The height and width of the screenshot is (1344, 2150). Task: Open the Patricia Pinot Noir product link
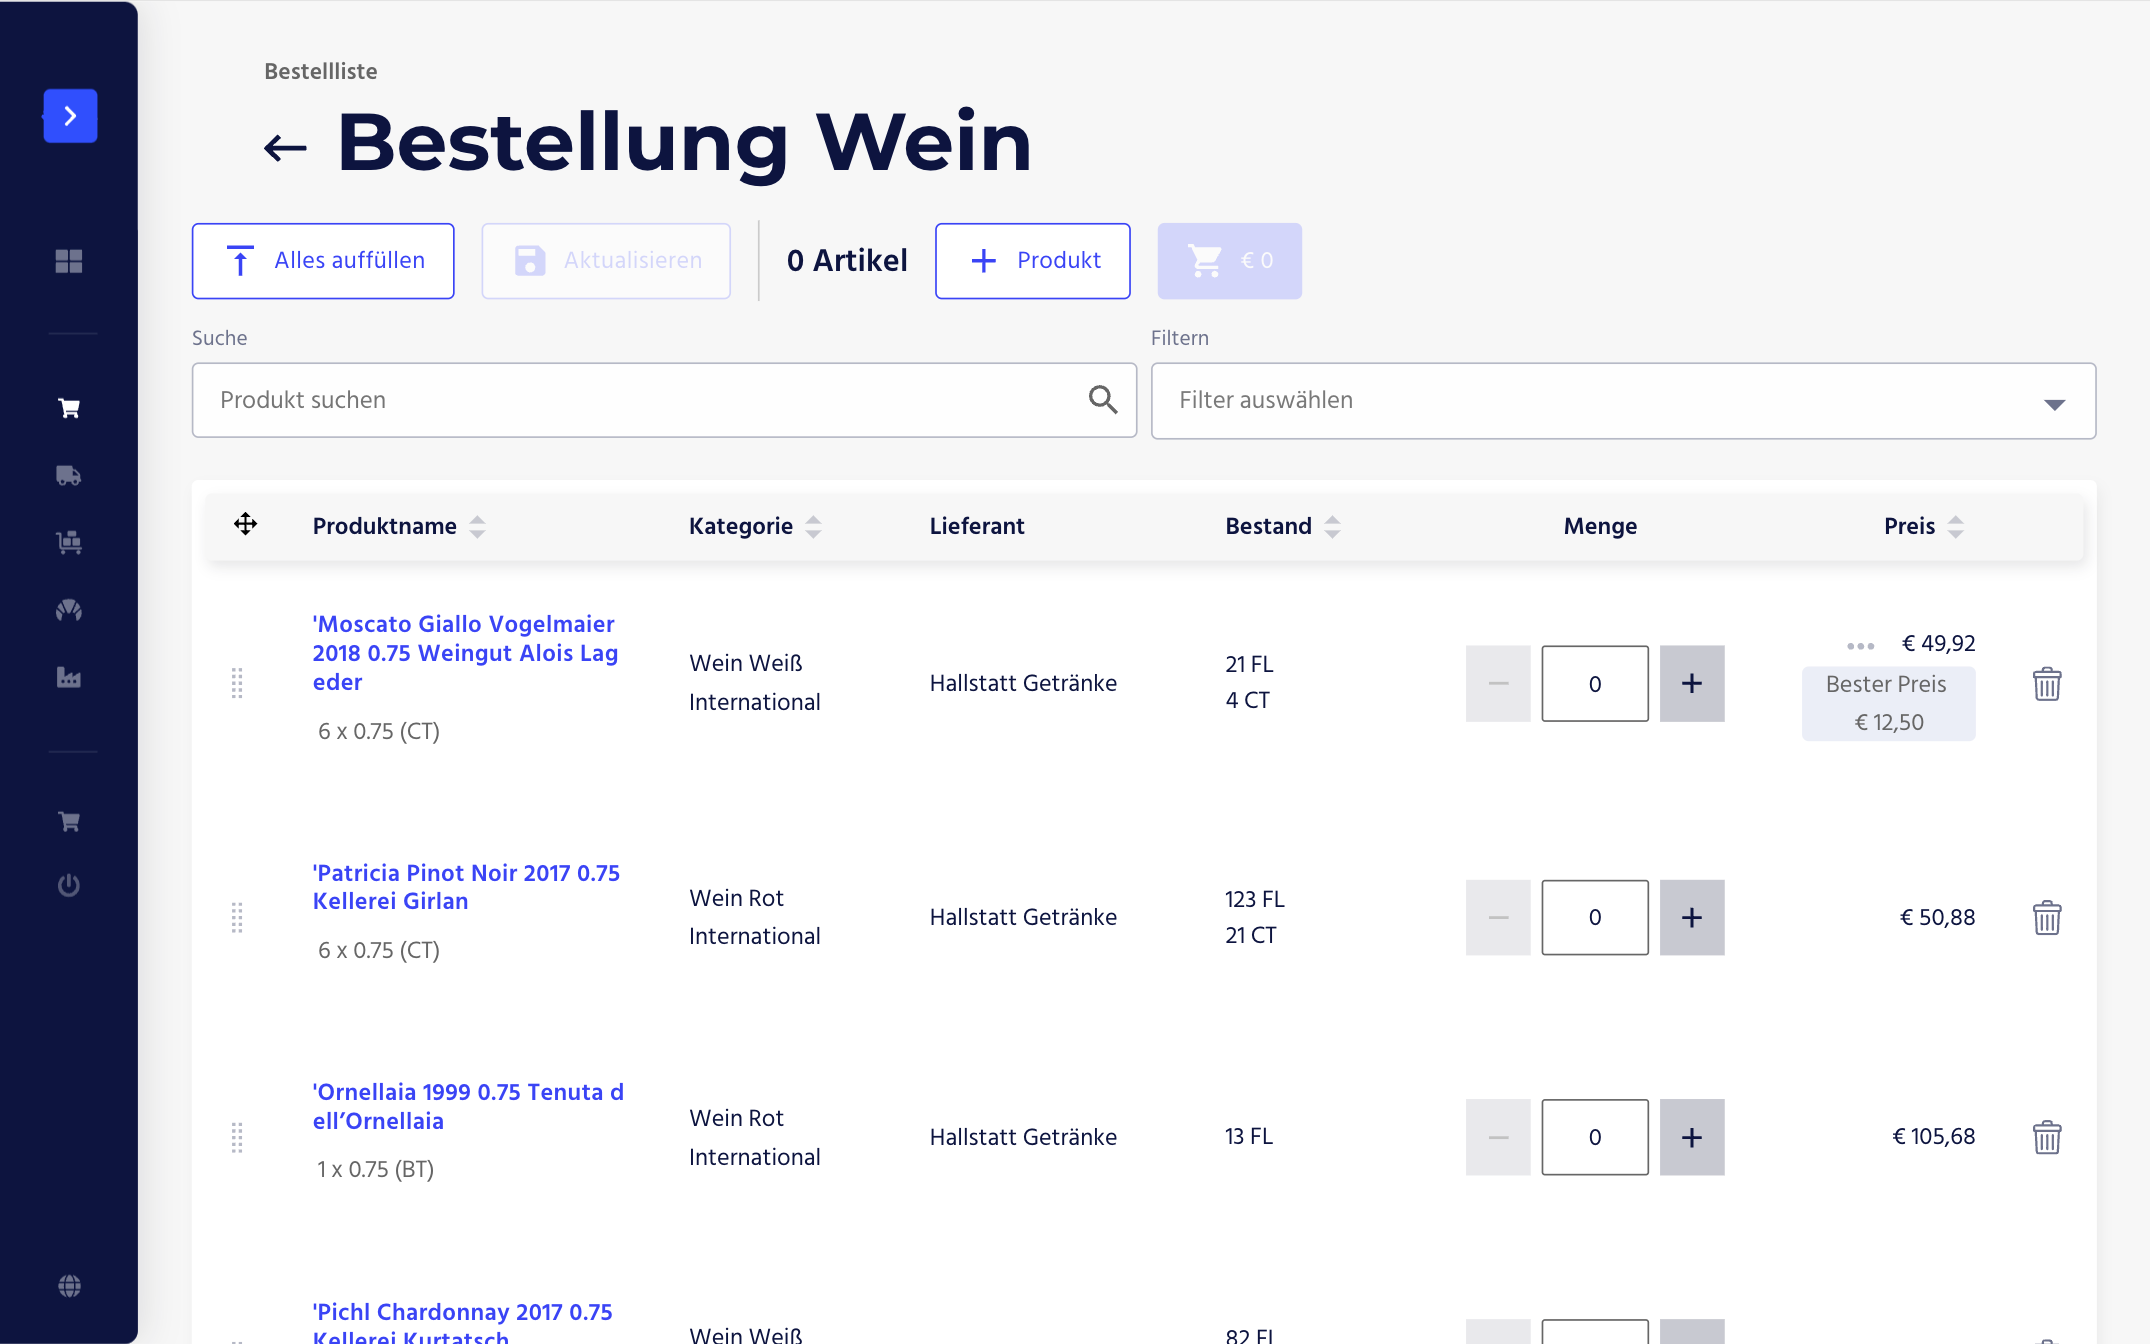click(x=466, y=886)
